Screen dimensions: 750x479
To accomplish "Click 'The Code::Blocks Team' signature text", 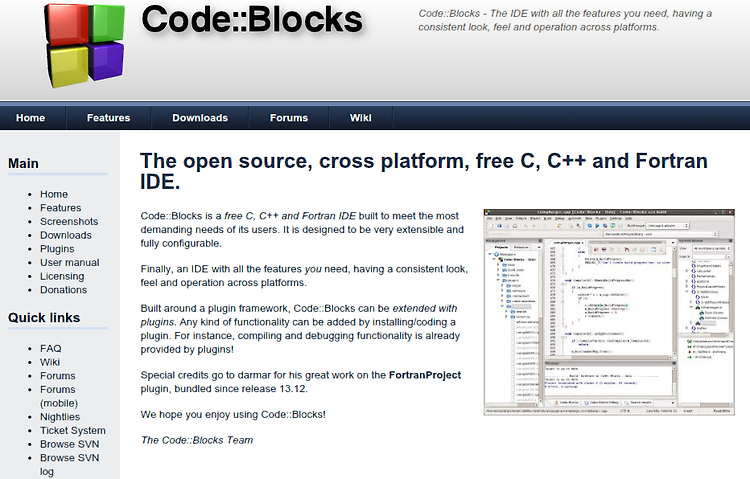I will 197,440.
